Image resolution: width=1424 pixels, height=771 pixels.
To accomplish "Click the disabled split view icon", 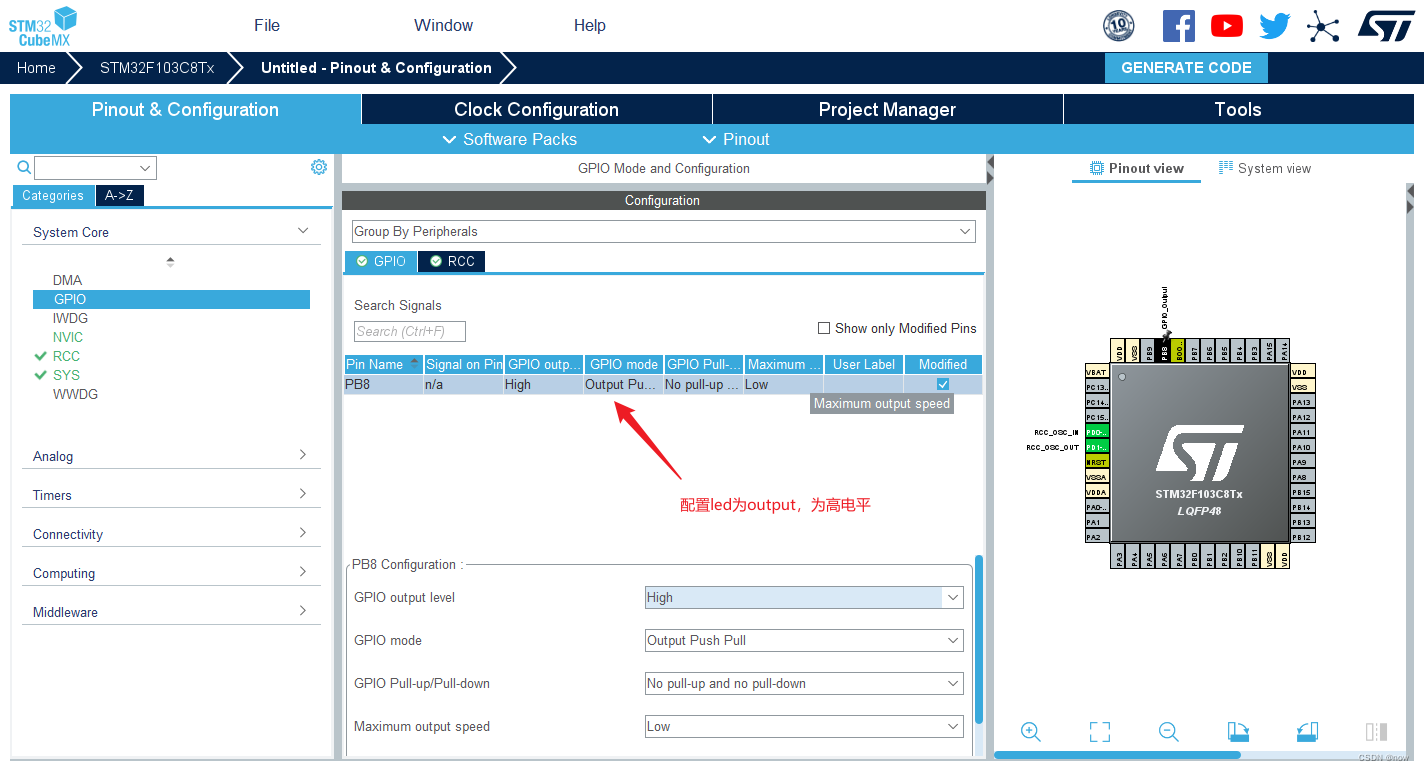I will pos(1376,731).
